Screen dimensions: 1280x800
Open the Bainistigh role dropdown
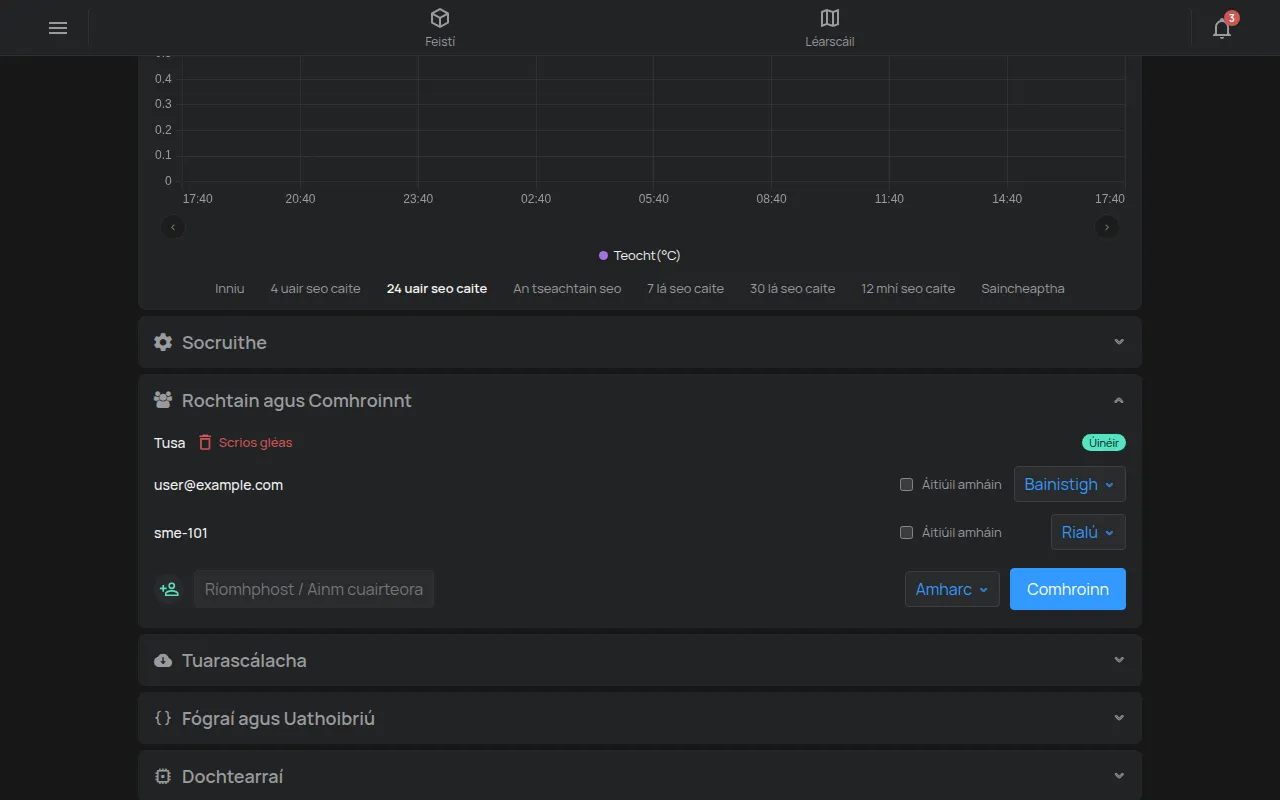coord(1070,484)
